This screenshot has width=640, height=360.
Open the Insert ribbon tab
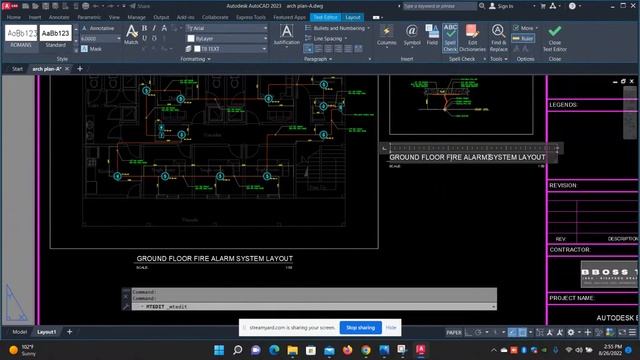click(35, 17)
